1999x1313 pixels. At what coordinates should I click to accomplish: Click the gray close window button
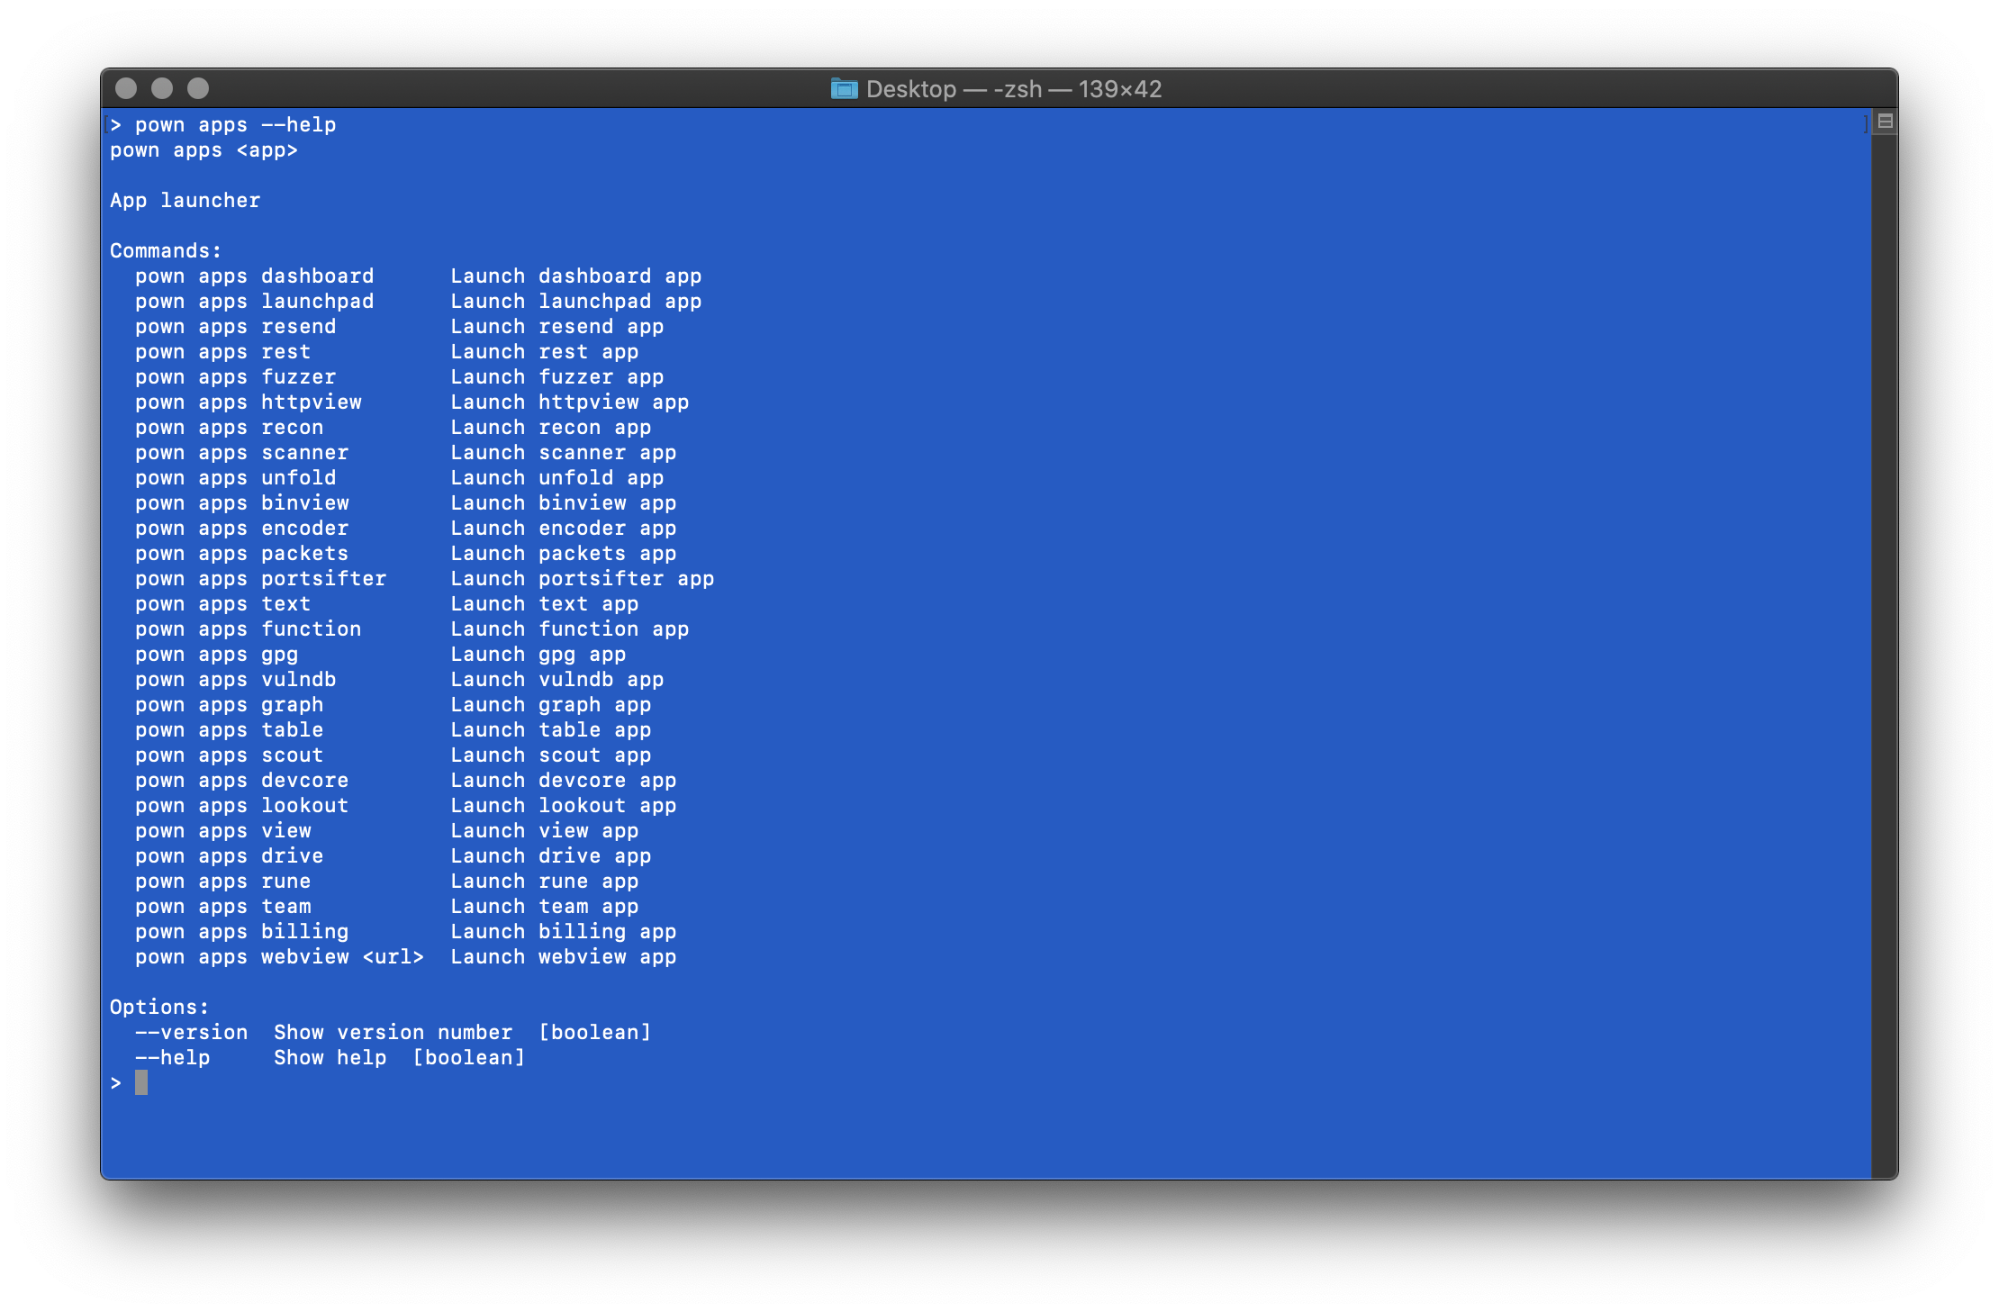coord(126,88)
